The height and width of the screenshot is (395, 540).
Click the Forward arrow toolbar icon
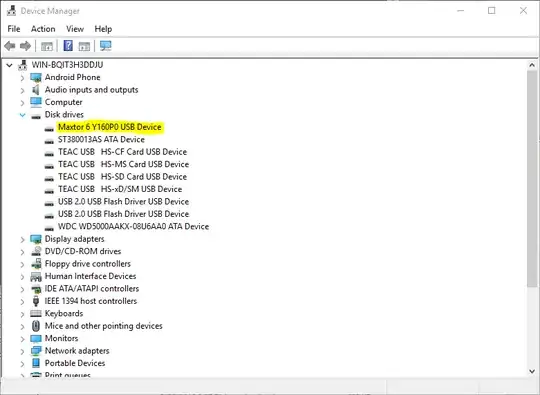(x=25, y=46)
